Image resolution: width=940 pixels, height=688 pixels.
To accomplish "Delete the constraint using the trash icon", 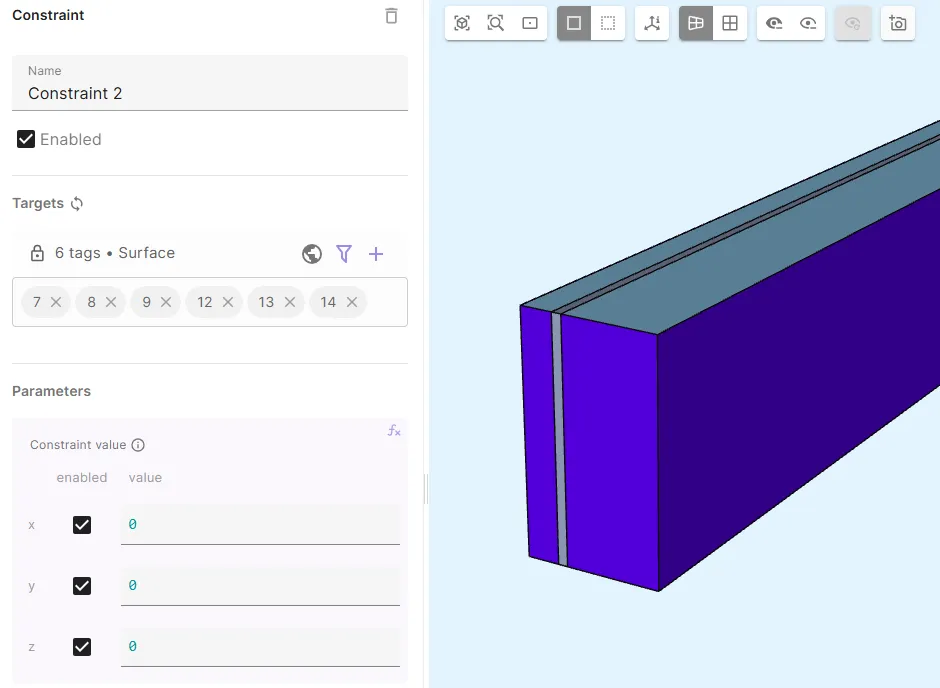I will tap(391, 16).
